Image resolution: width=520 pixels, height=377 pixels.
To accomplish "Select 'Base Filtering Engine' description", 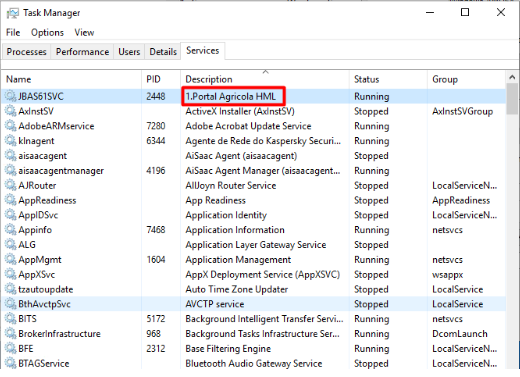I will (228, 349).
